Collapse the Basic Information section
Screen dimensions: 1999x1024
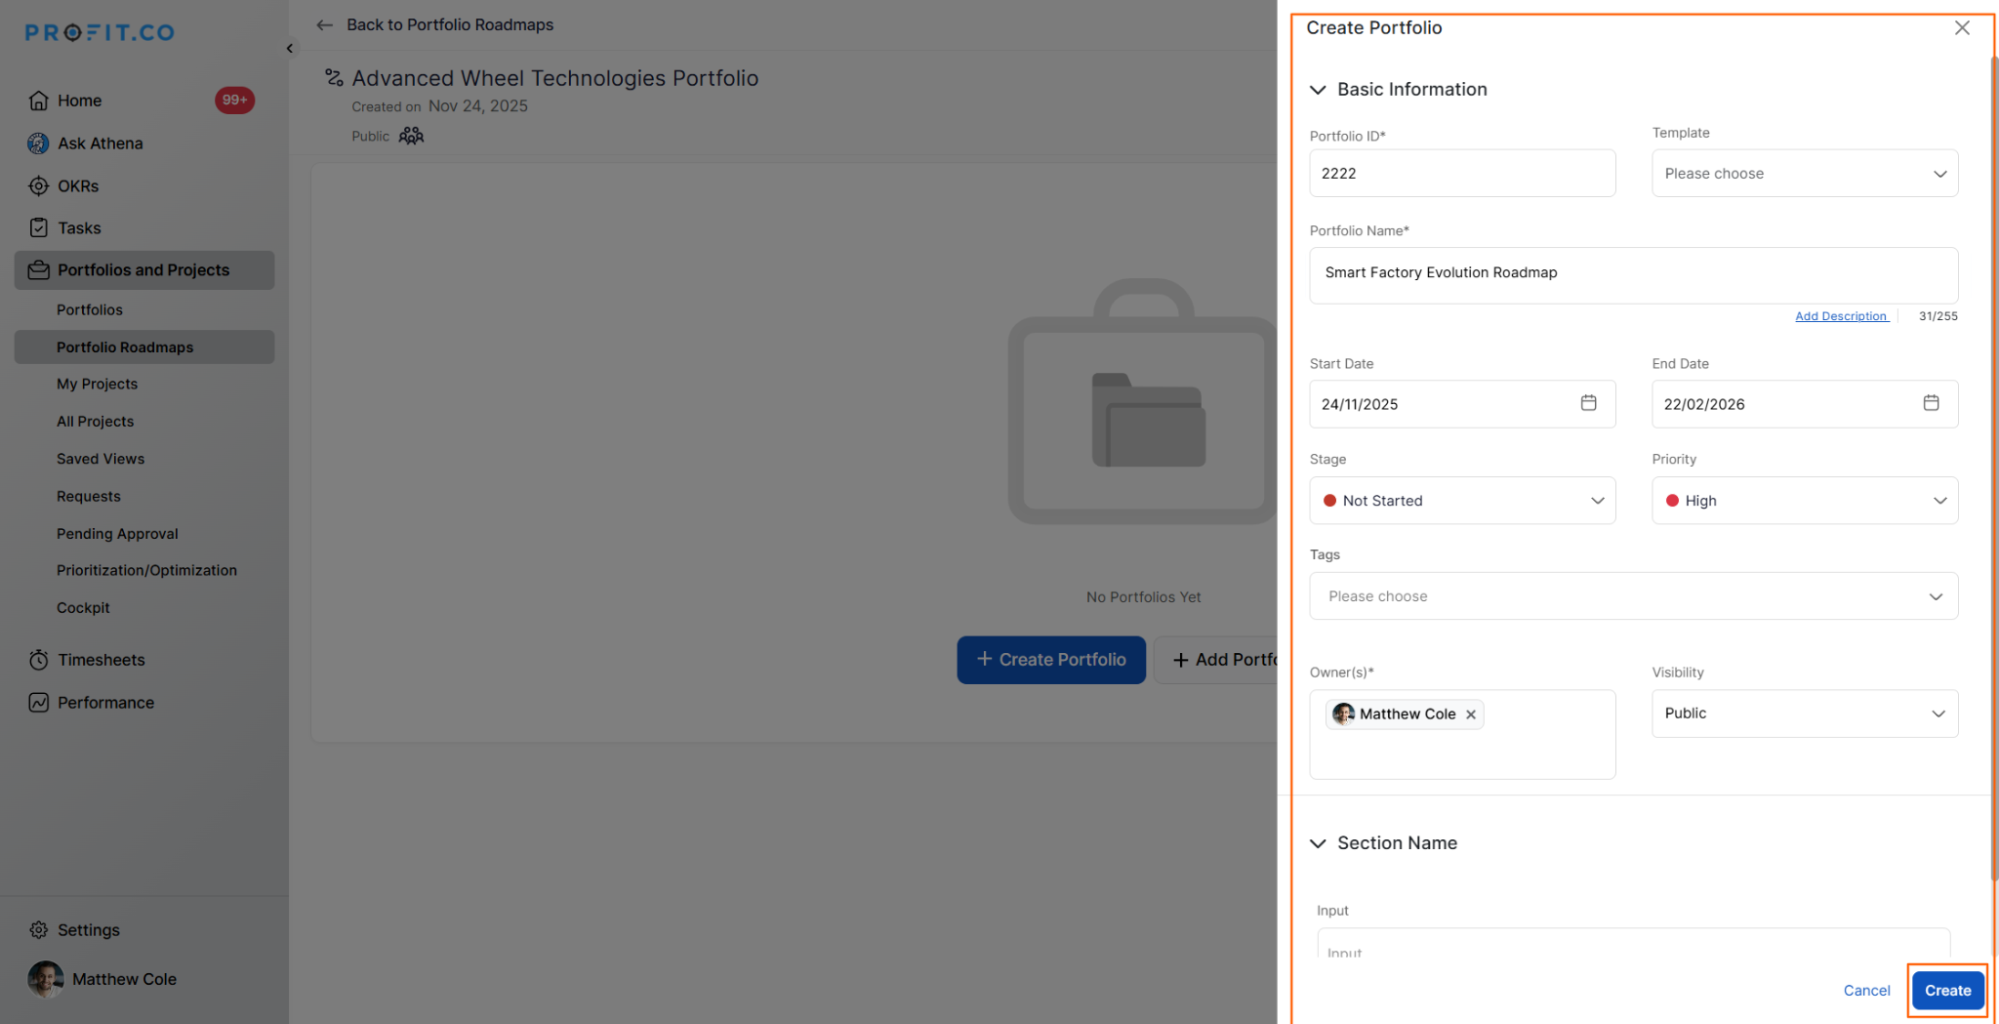[x=1318, y=90]
